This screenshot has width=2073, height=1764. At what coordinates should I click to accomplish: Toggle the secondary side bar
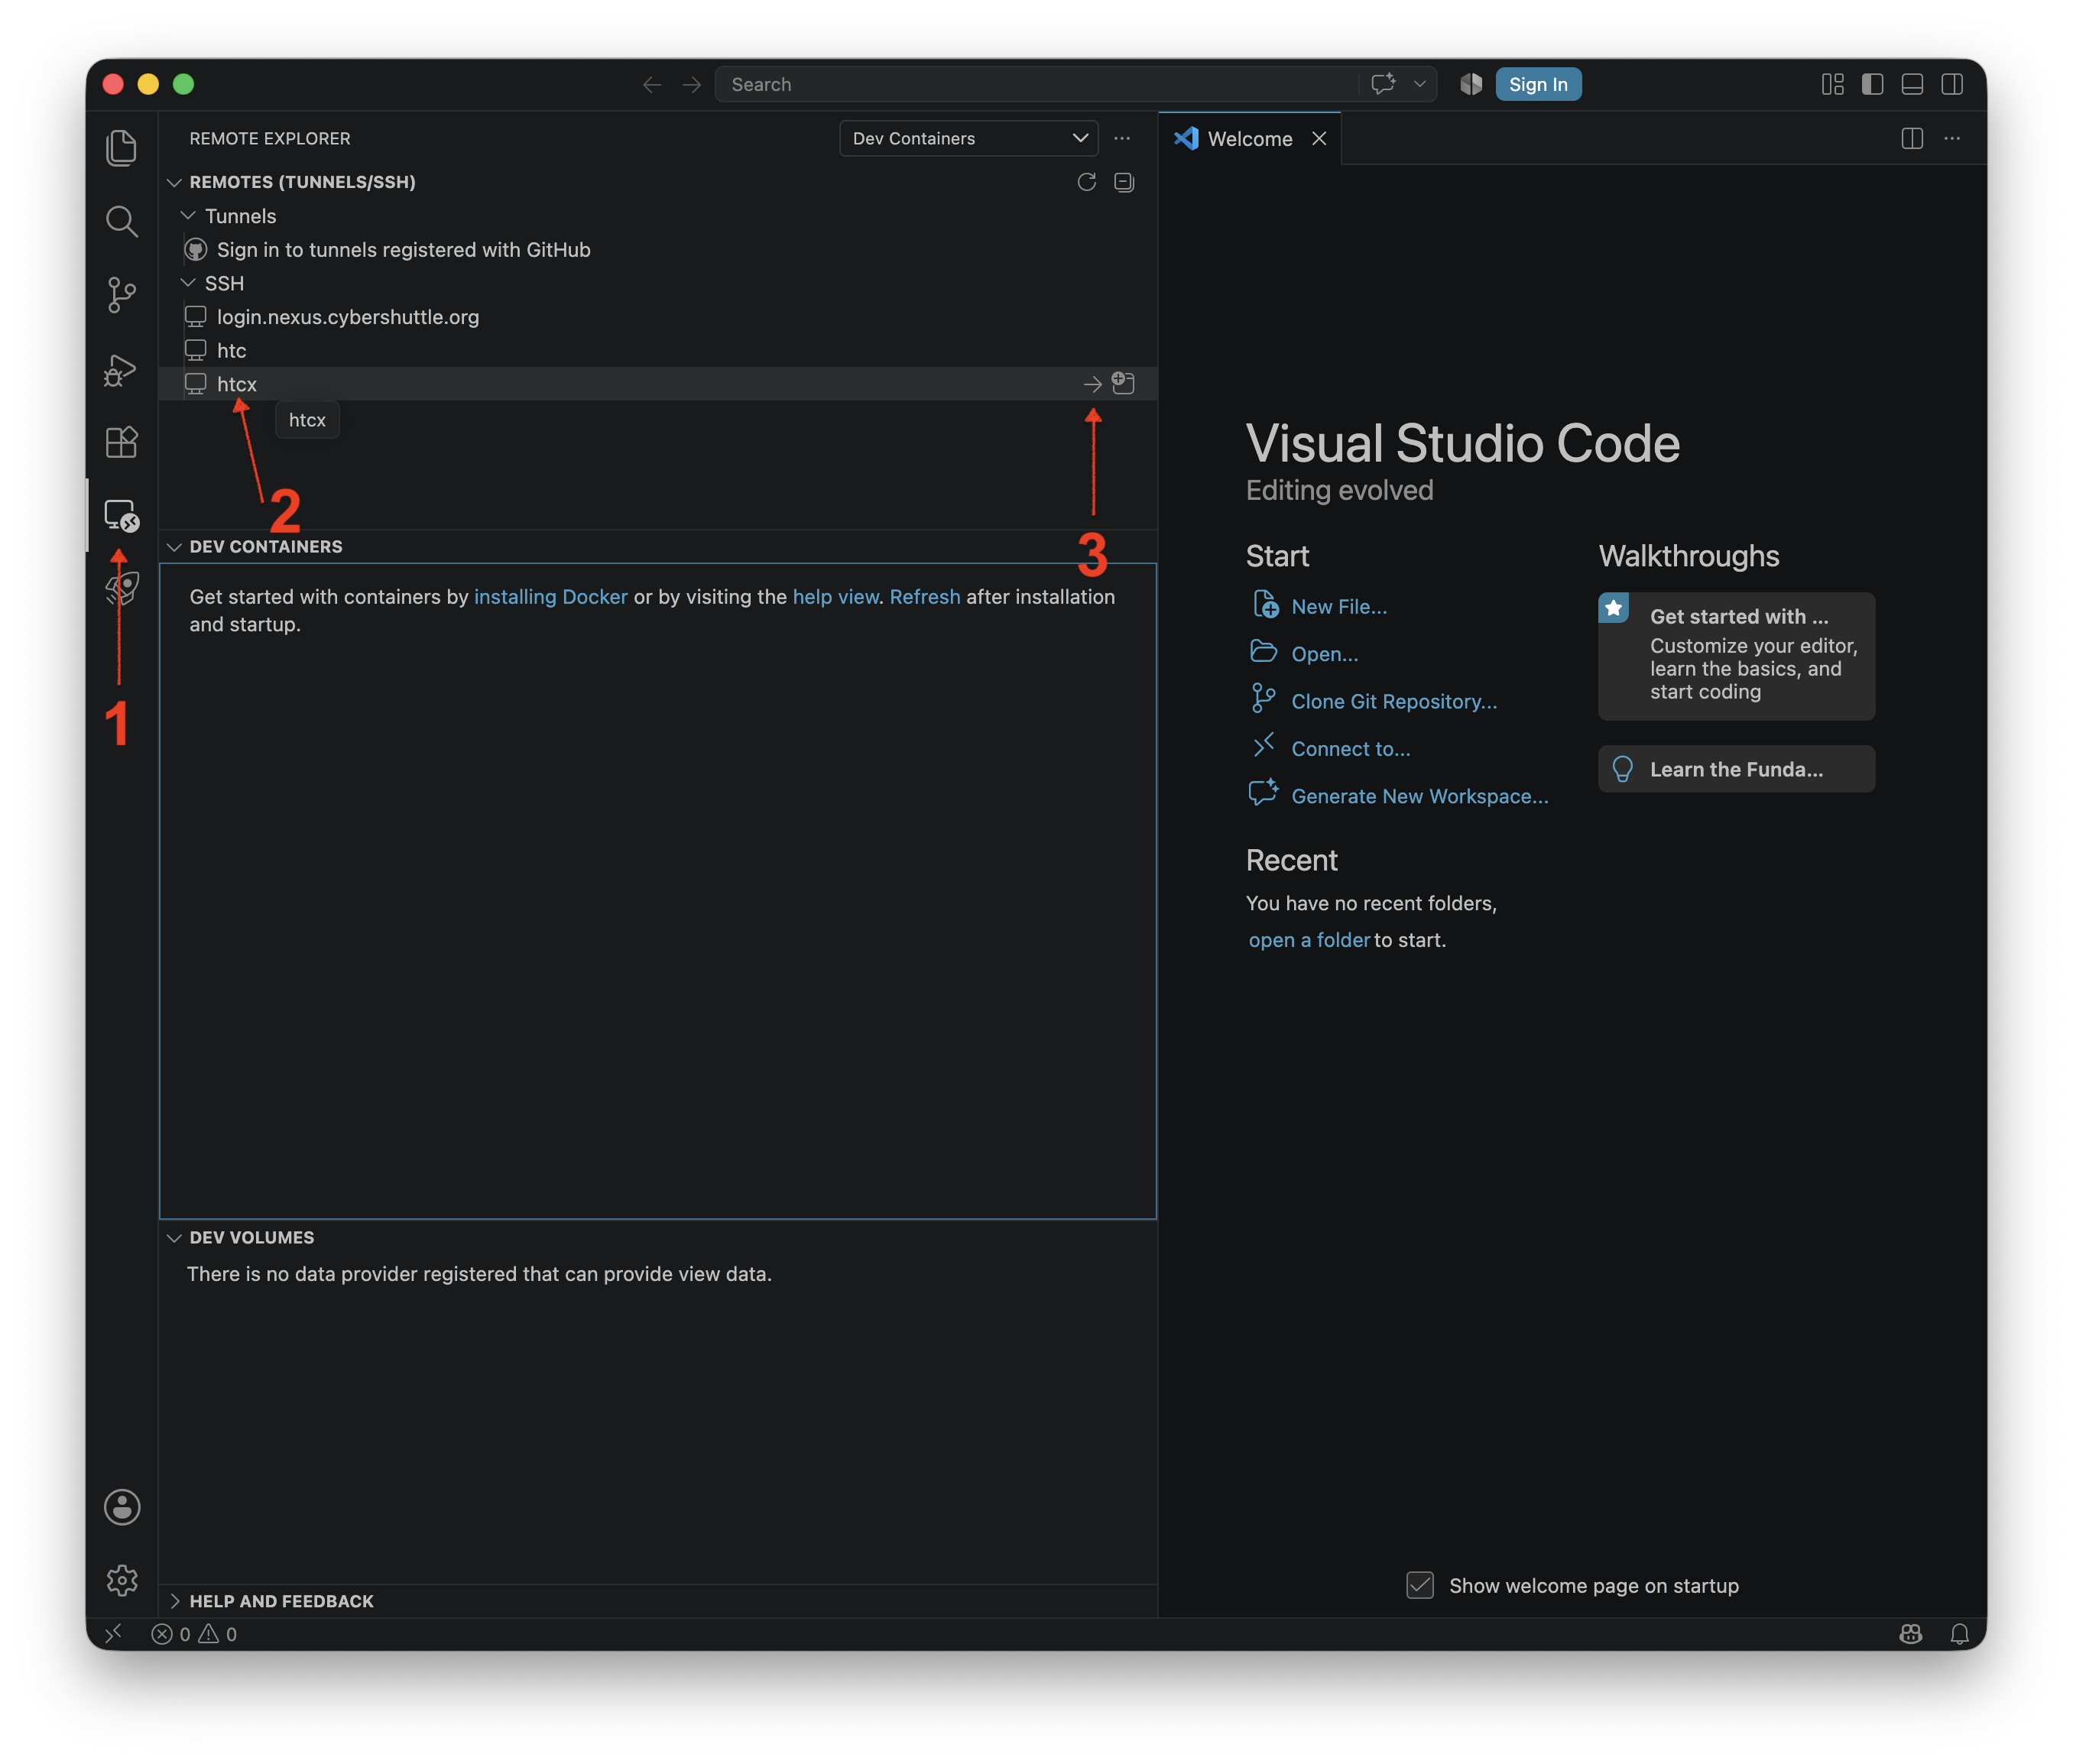pos(1952,84)
